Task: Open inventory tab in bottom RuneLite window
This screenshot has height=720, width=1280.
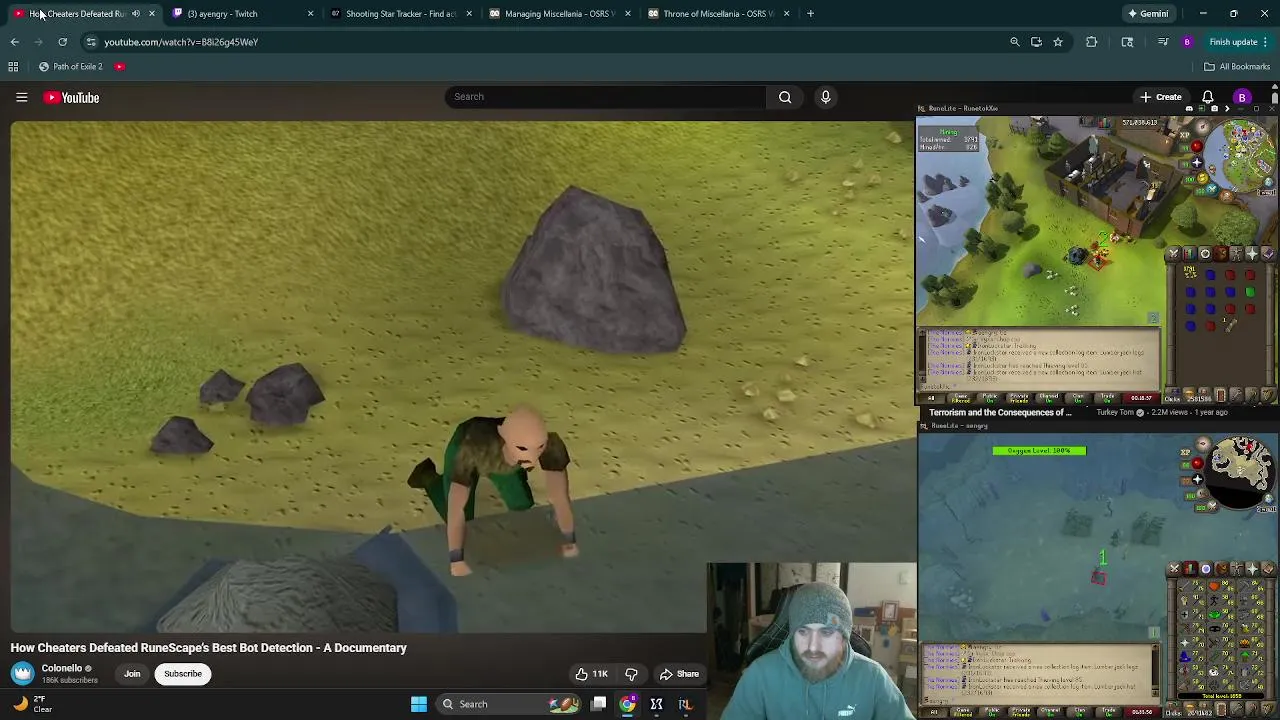Action: 1221,569
